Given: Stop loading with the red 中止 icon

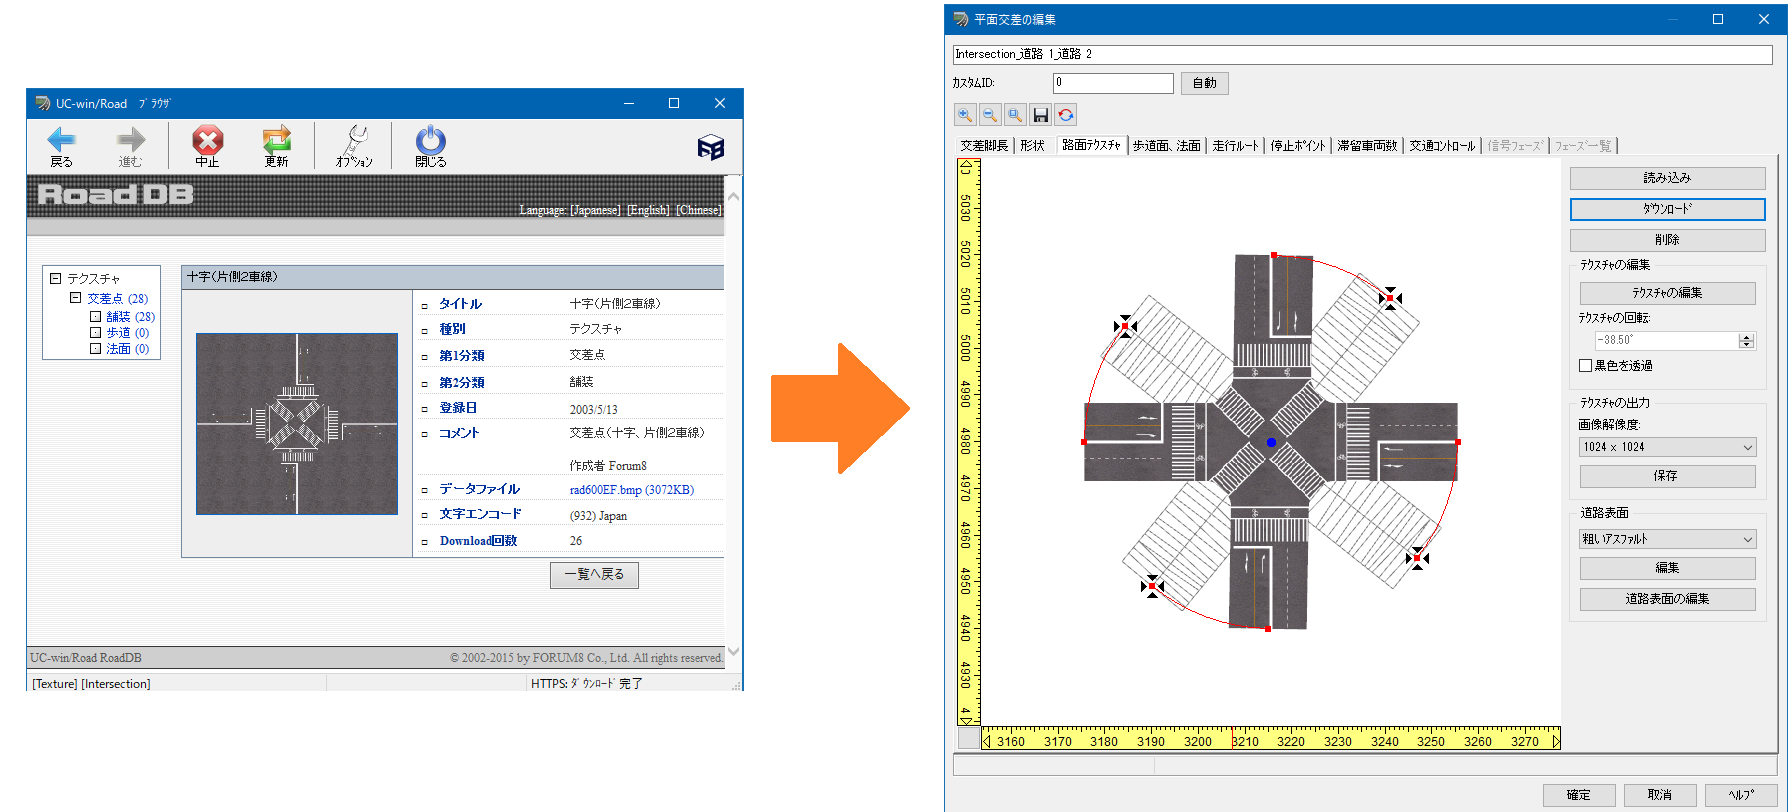Looking at the screenshot, I should point(207,140).
